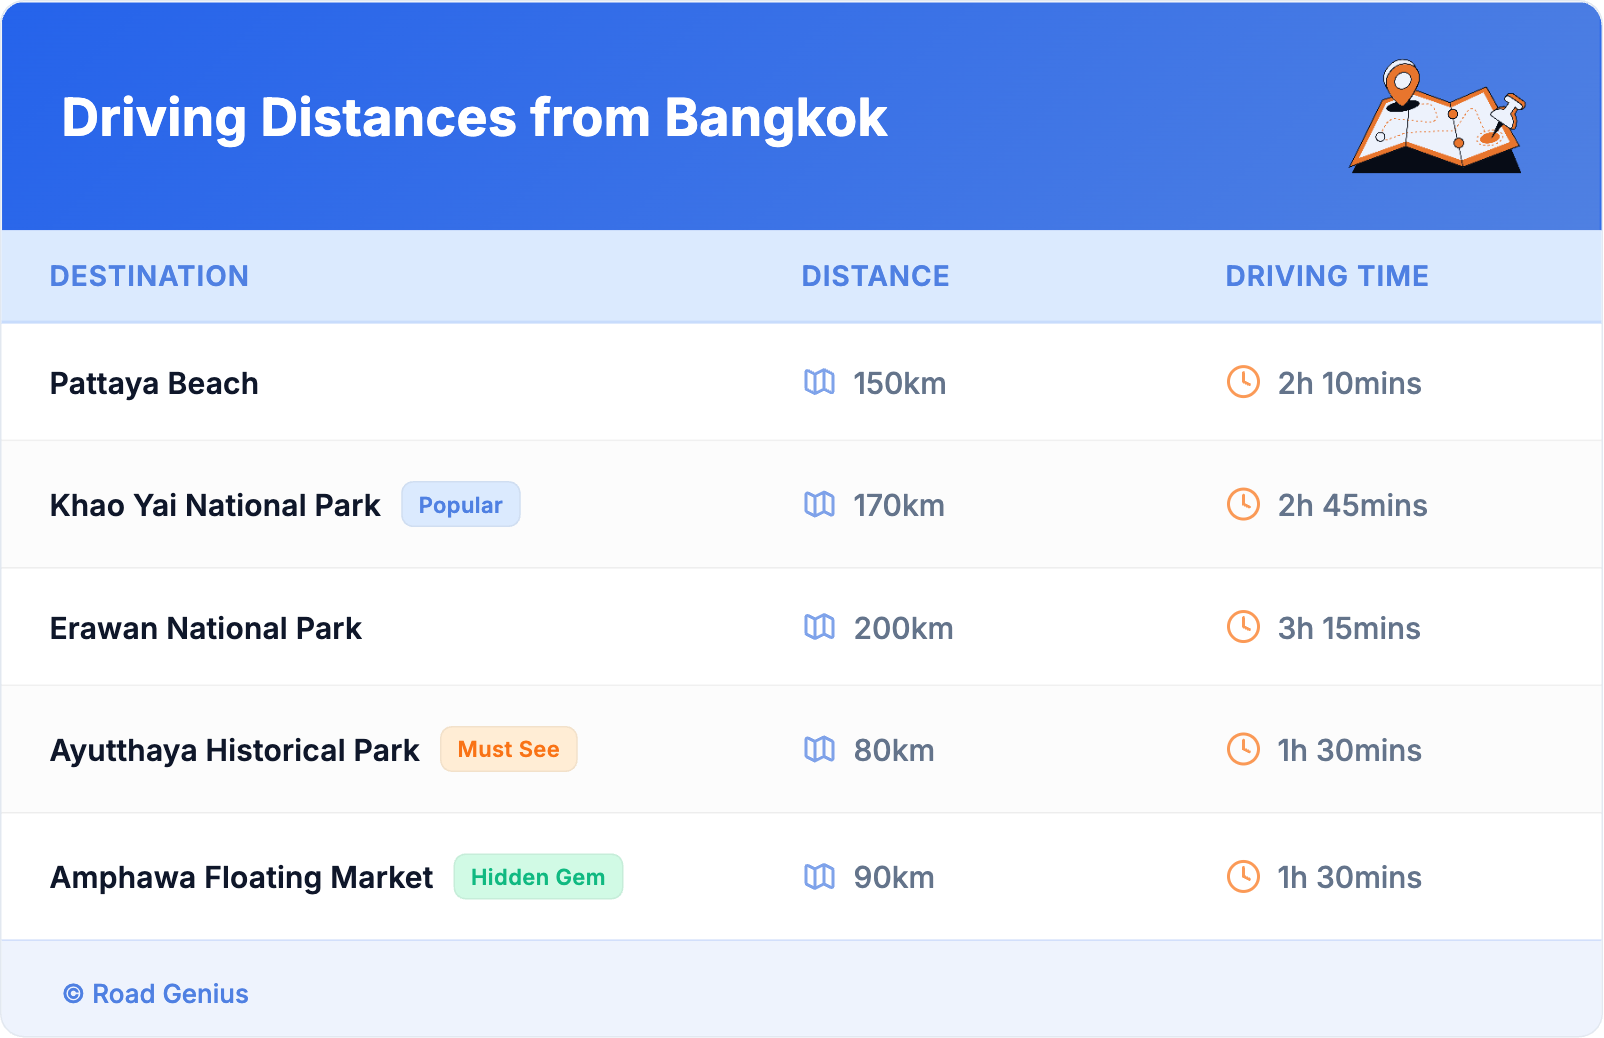Select the Must See badge

point(508,749)
